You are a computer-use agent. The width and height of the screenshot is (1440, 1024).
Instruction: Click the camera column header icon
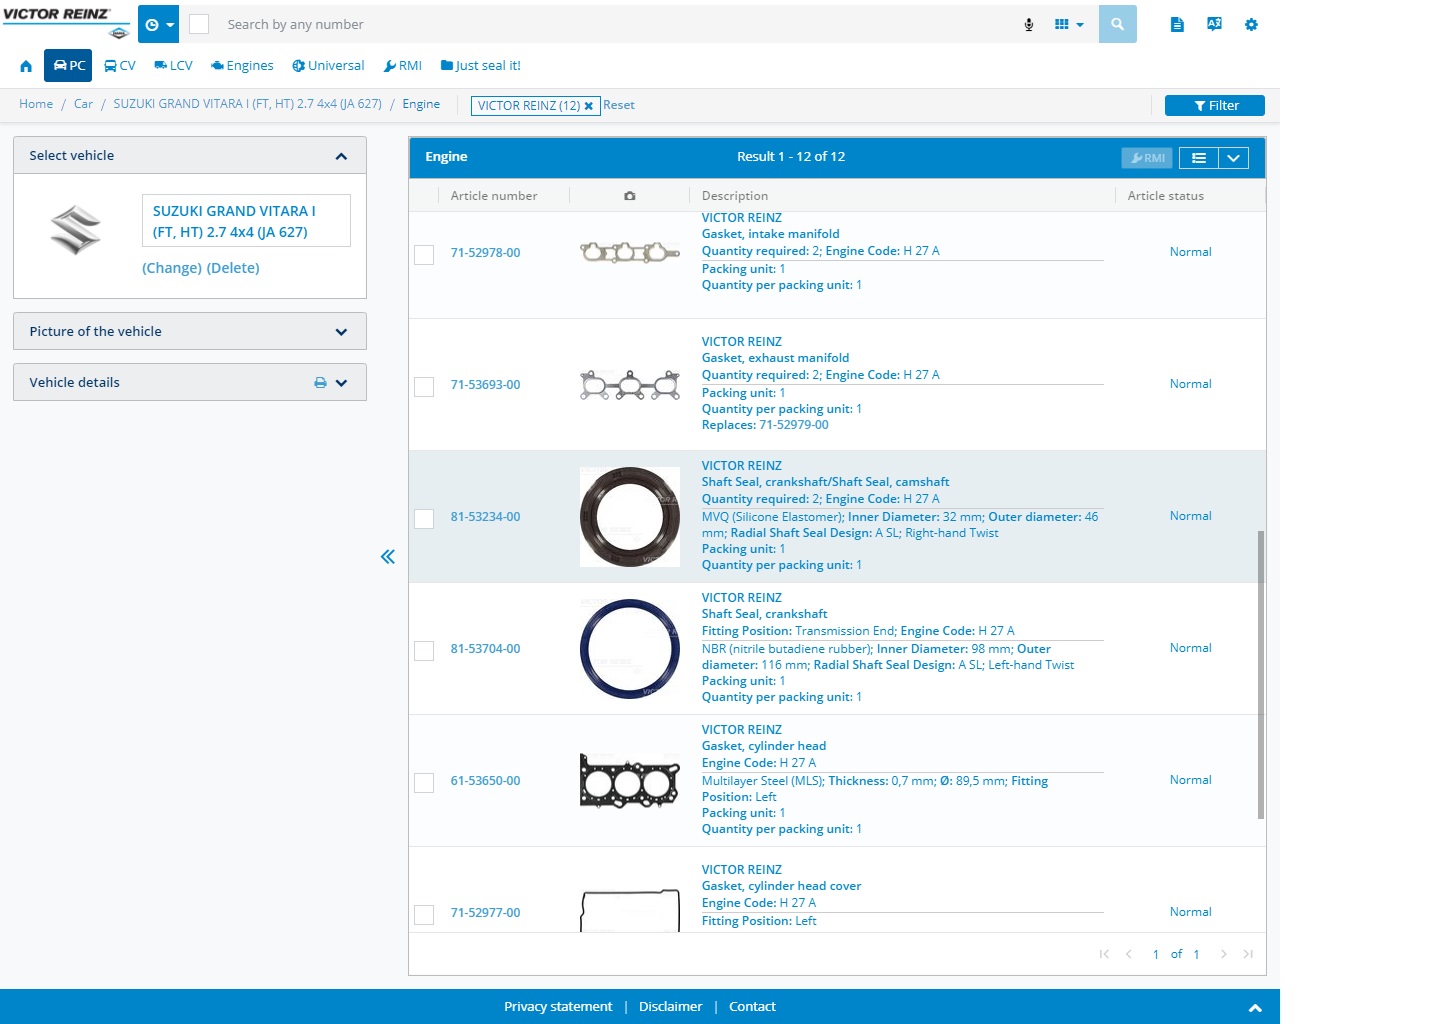[630, 196]
